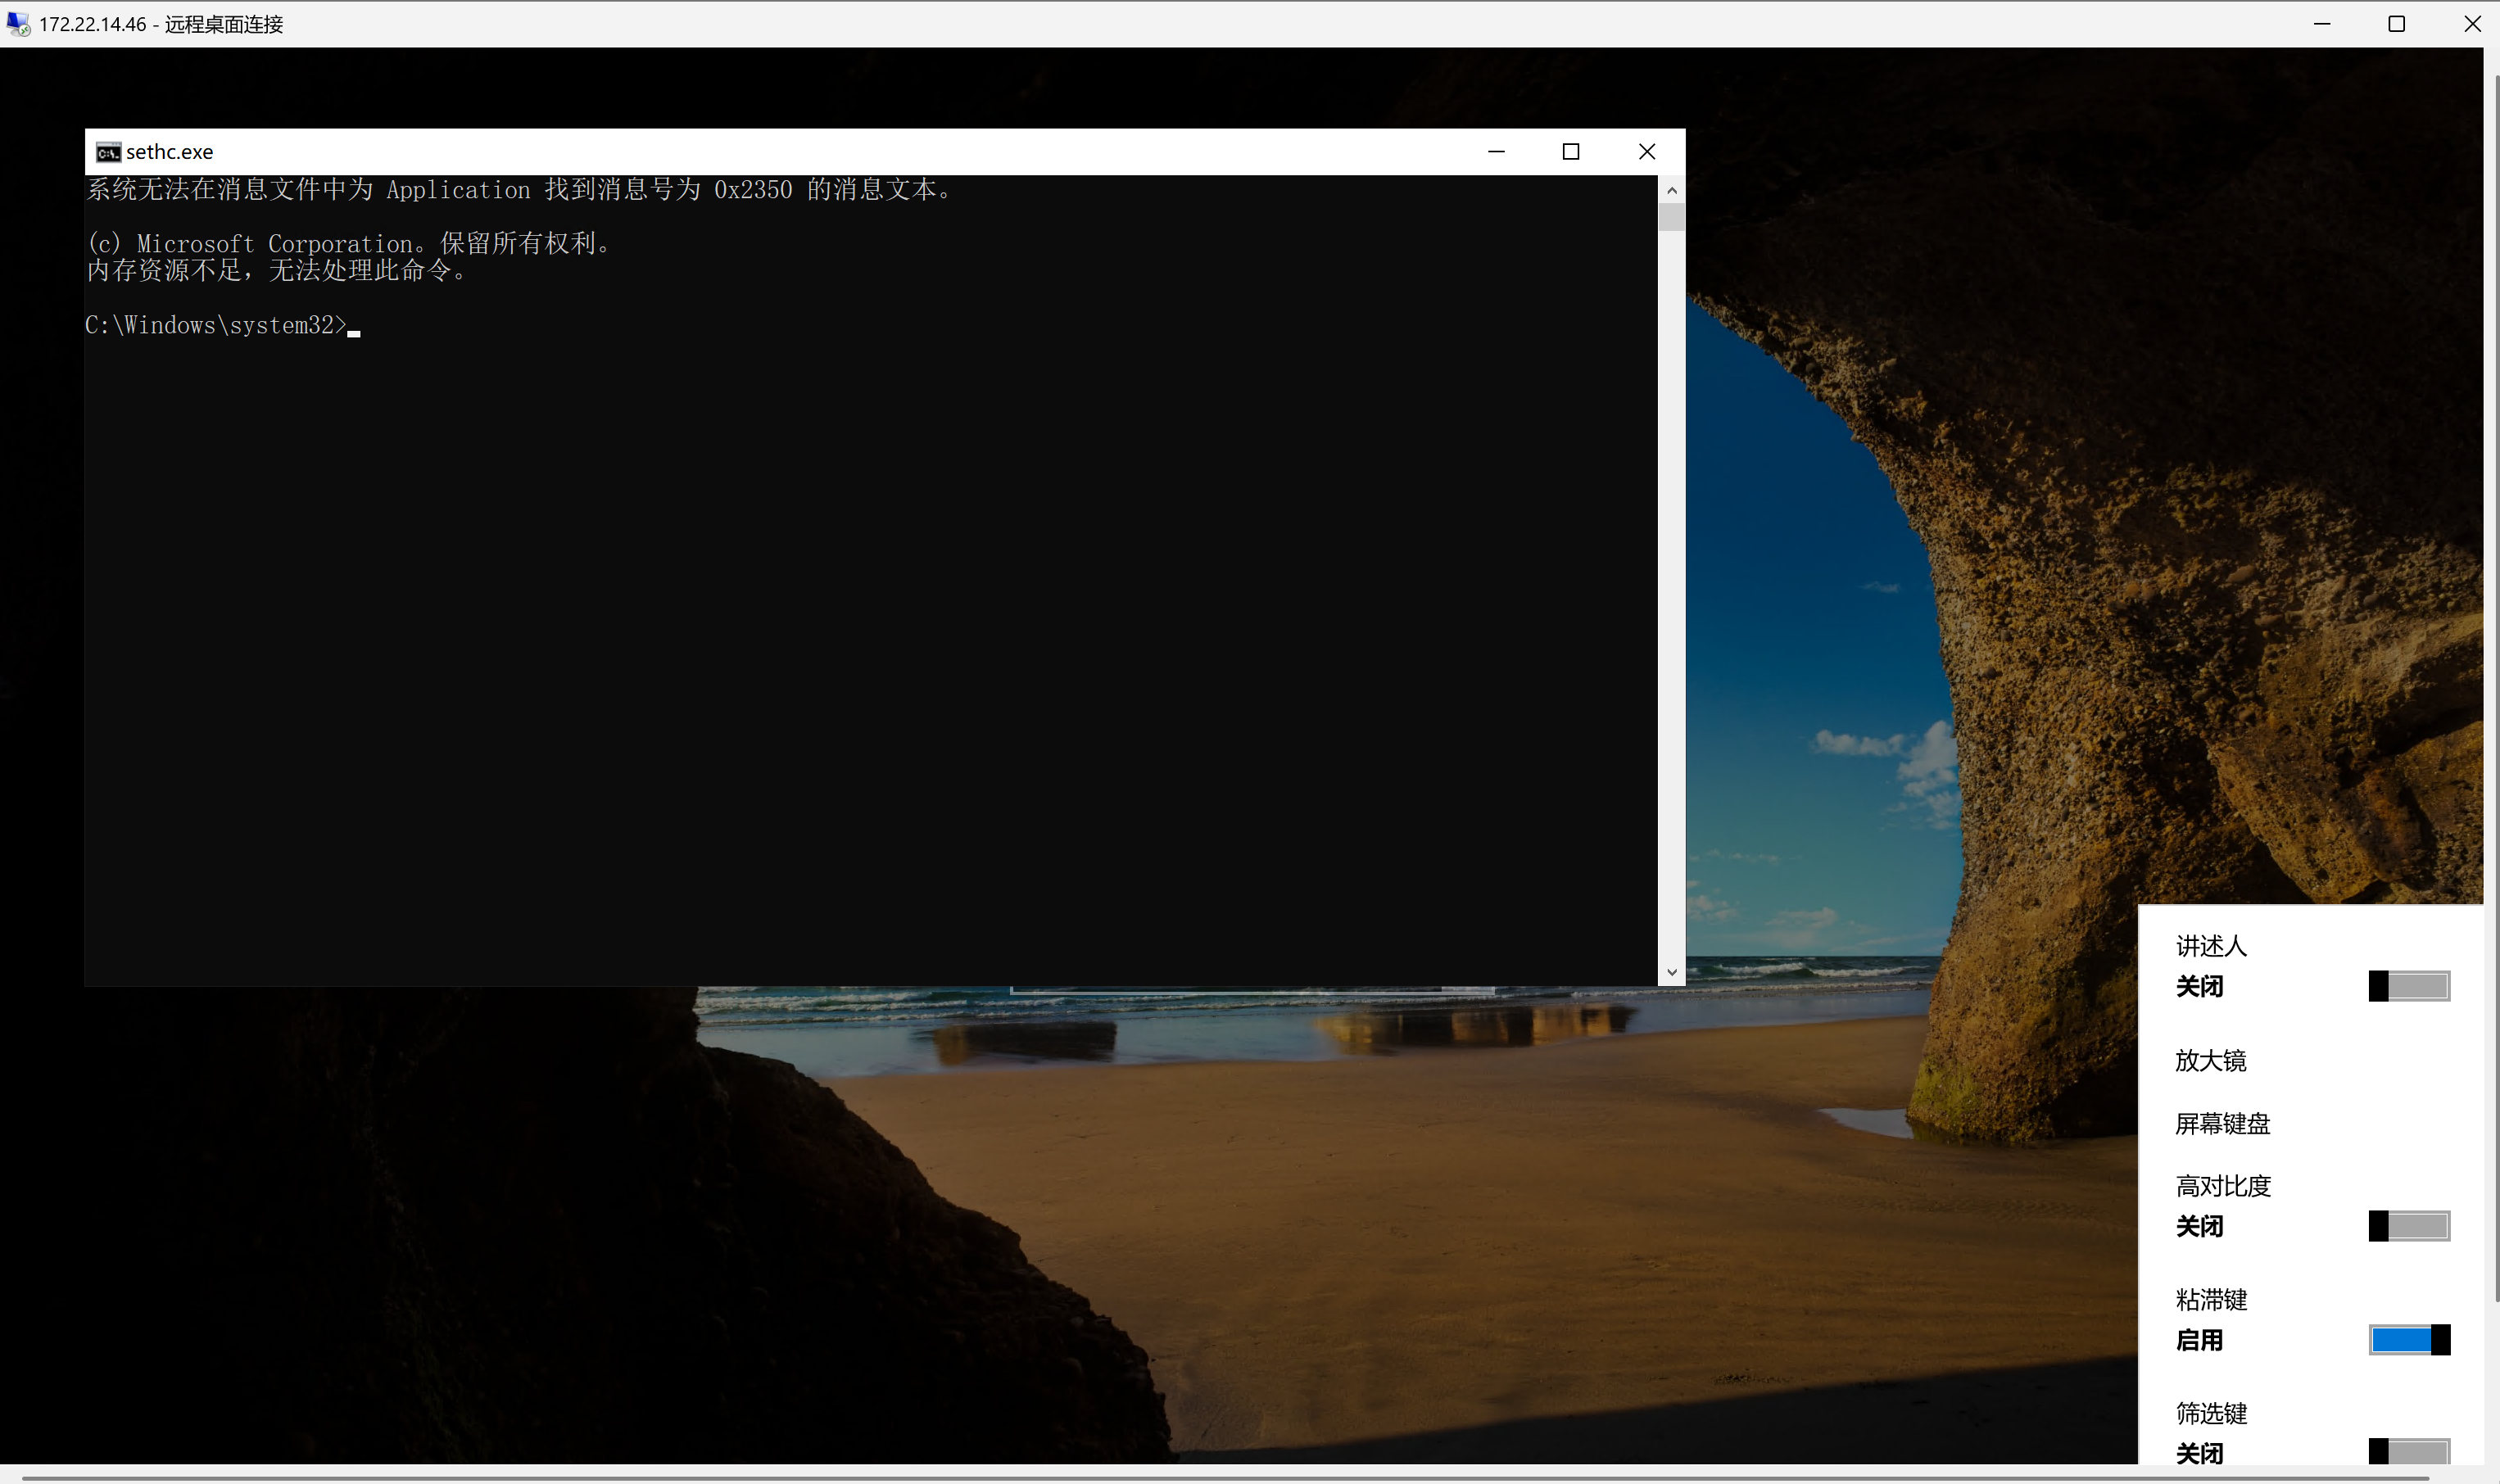Click the sethc.exe title bar text
Viewport: 2500px width, 1484px height.
click(x=169, y=152)
